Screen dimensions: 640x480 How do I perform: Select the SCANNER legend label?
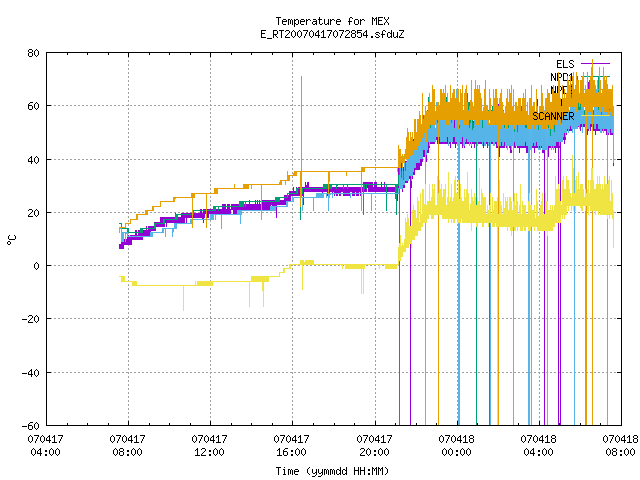[x=553, y=116]
